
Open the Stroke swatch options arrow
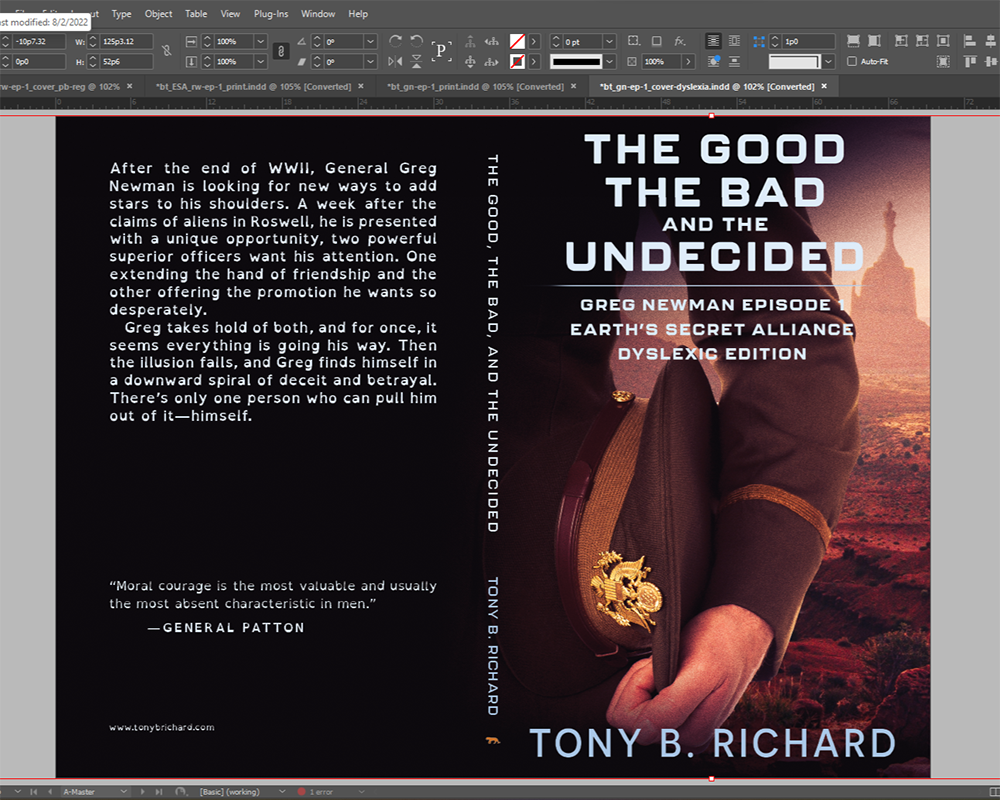click(534, 62)
